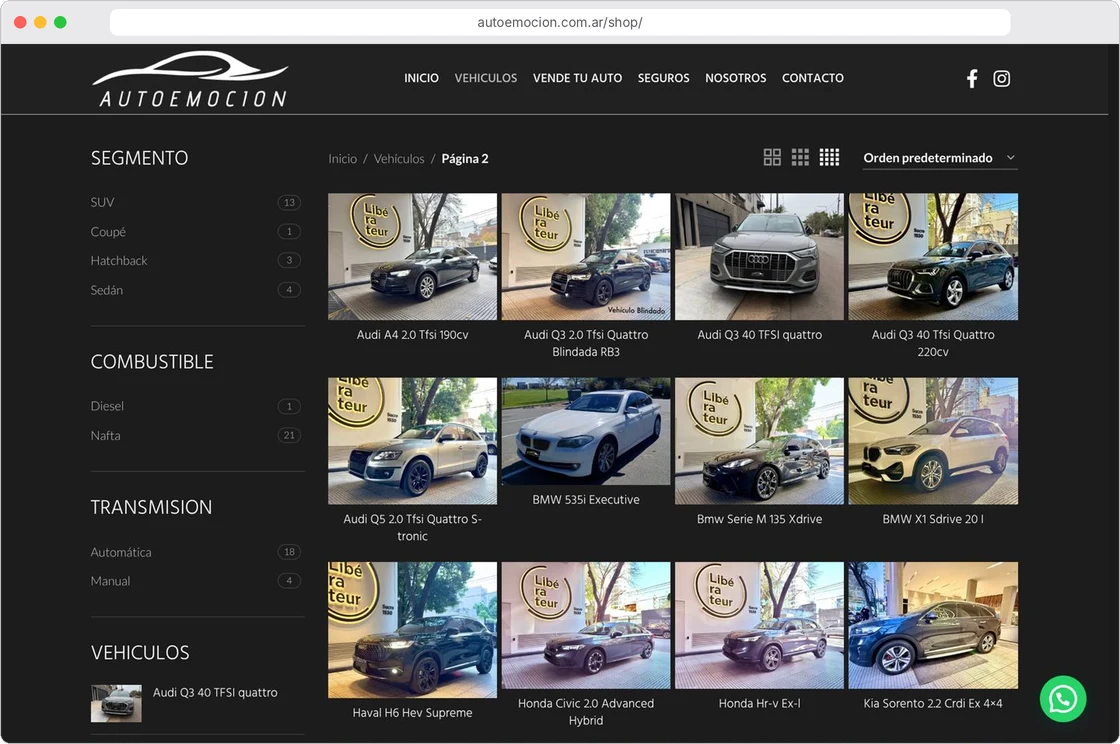
Task: Filter by Coupé segment
Action: 108,231
